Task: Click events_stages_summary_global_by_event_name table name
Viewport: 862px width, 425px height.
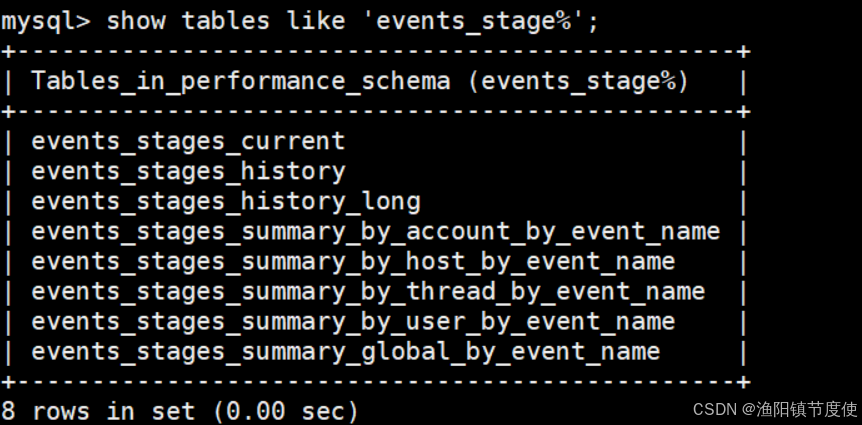Action: 345,351
